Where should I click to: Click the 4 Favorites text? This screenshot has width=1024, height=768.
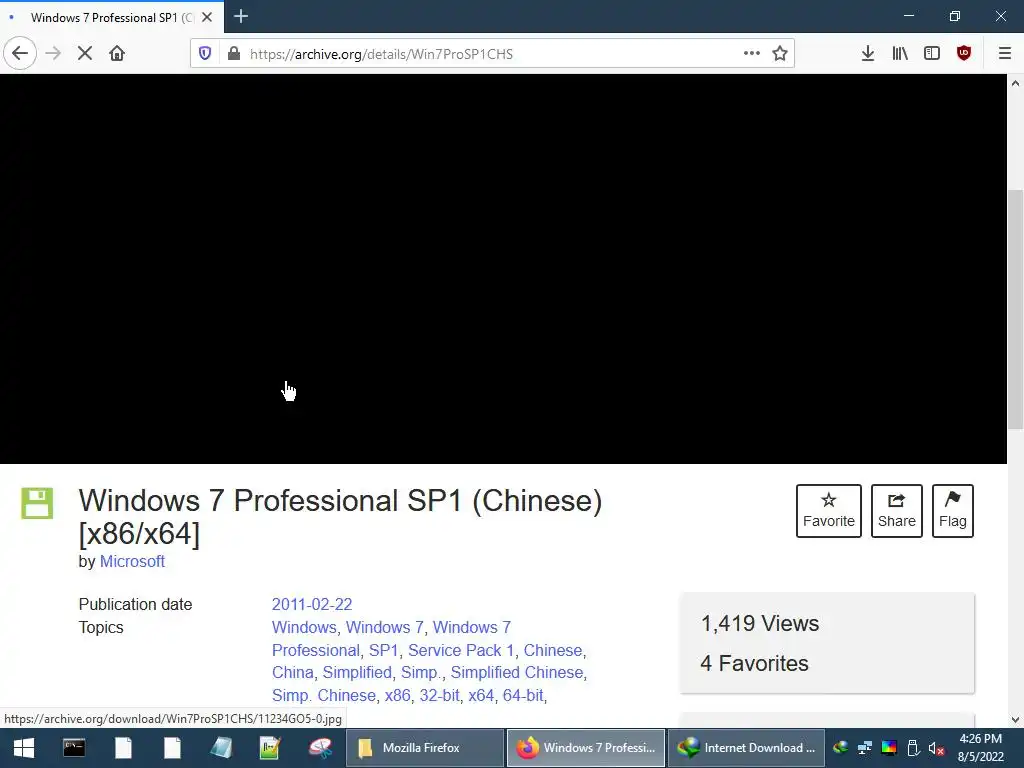(754, 664)
